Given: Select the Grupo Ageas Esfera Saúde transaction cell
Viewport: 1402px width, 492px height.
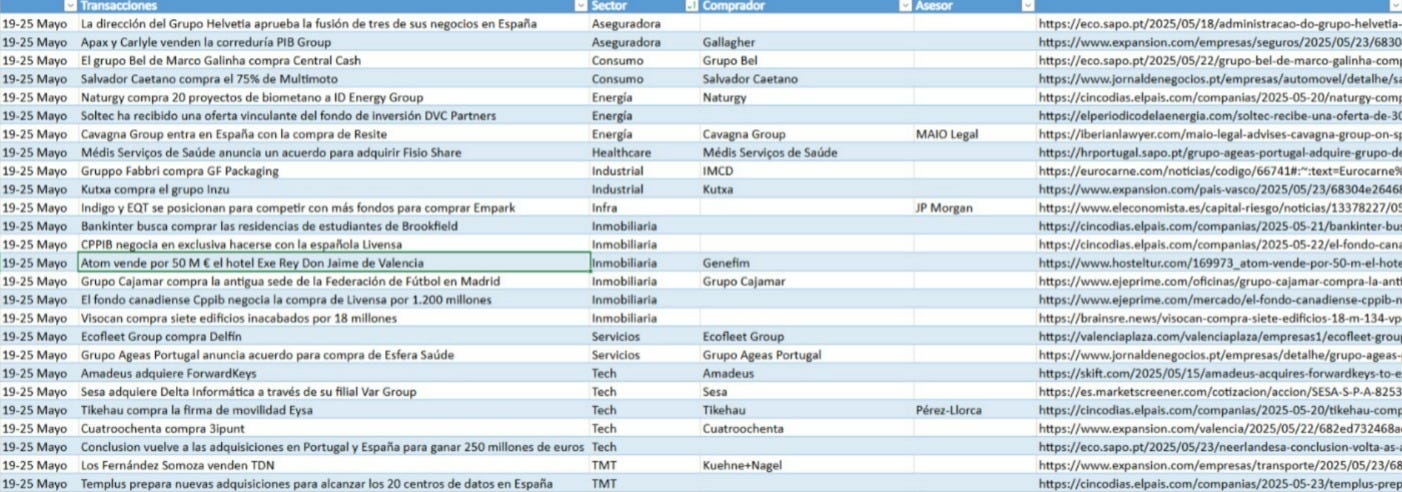Looking at the screenshot, I should pyautogui.click(x=334, y=354).
